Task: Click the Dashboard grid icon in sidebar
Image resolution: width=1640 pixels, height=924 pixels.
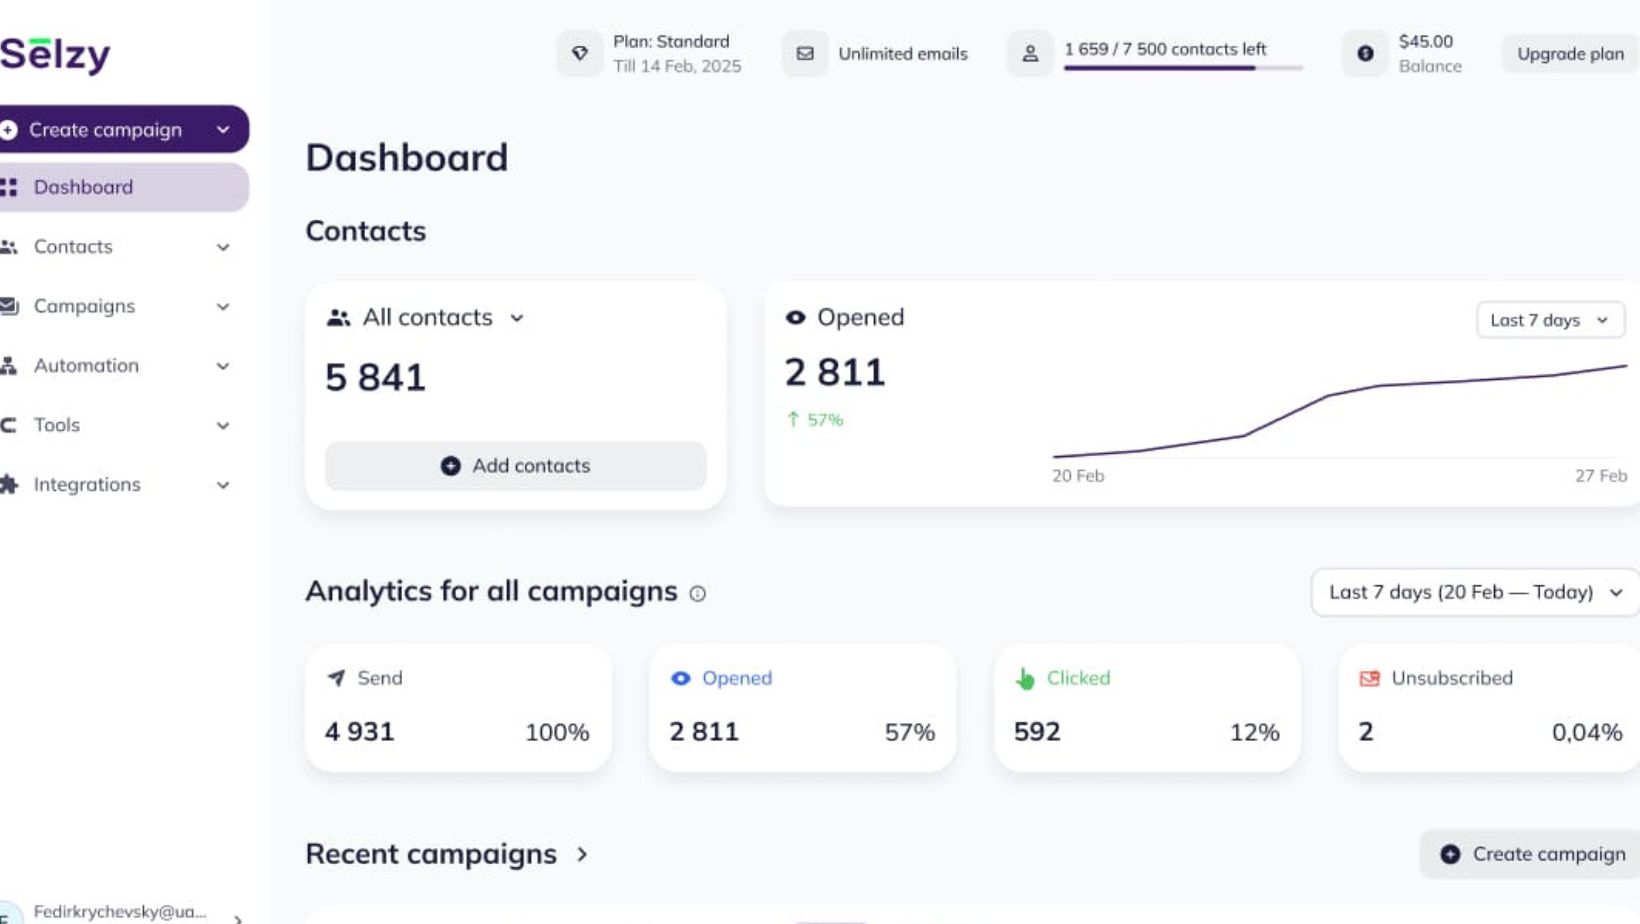Action: (9, 187)
